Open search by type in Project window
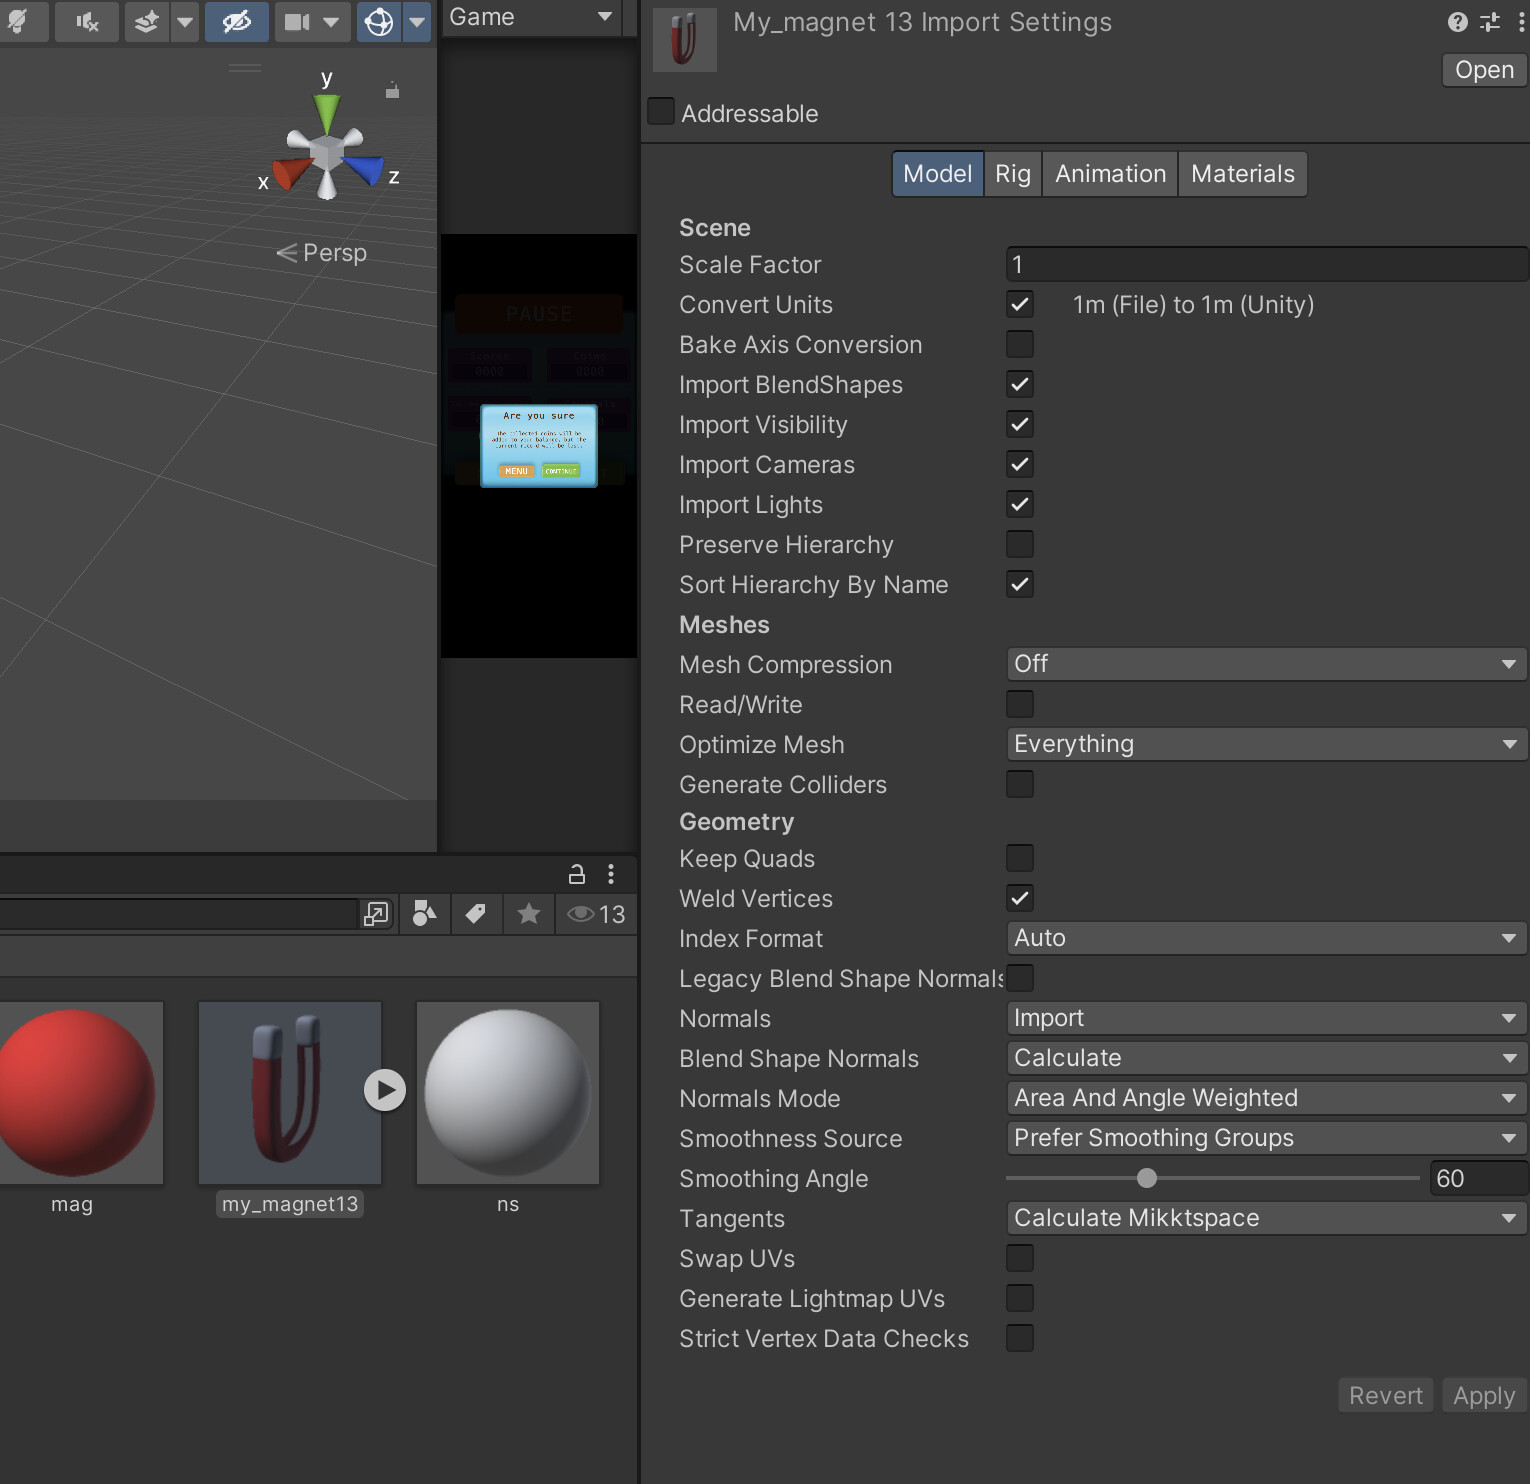The height and width of the screenshot is (1484, 1530). (x=424, y=914)
